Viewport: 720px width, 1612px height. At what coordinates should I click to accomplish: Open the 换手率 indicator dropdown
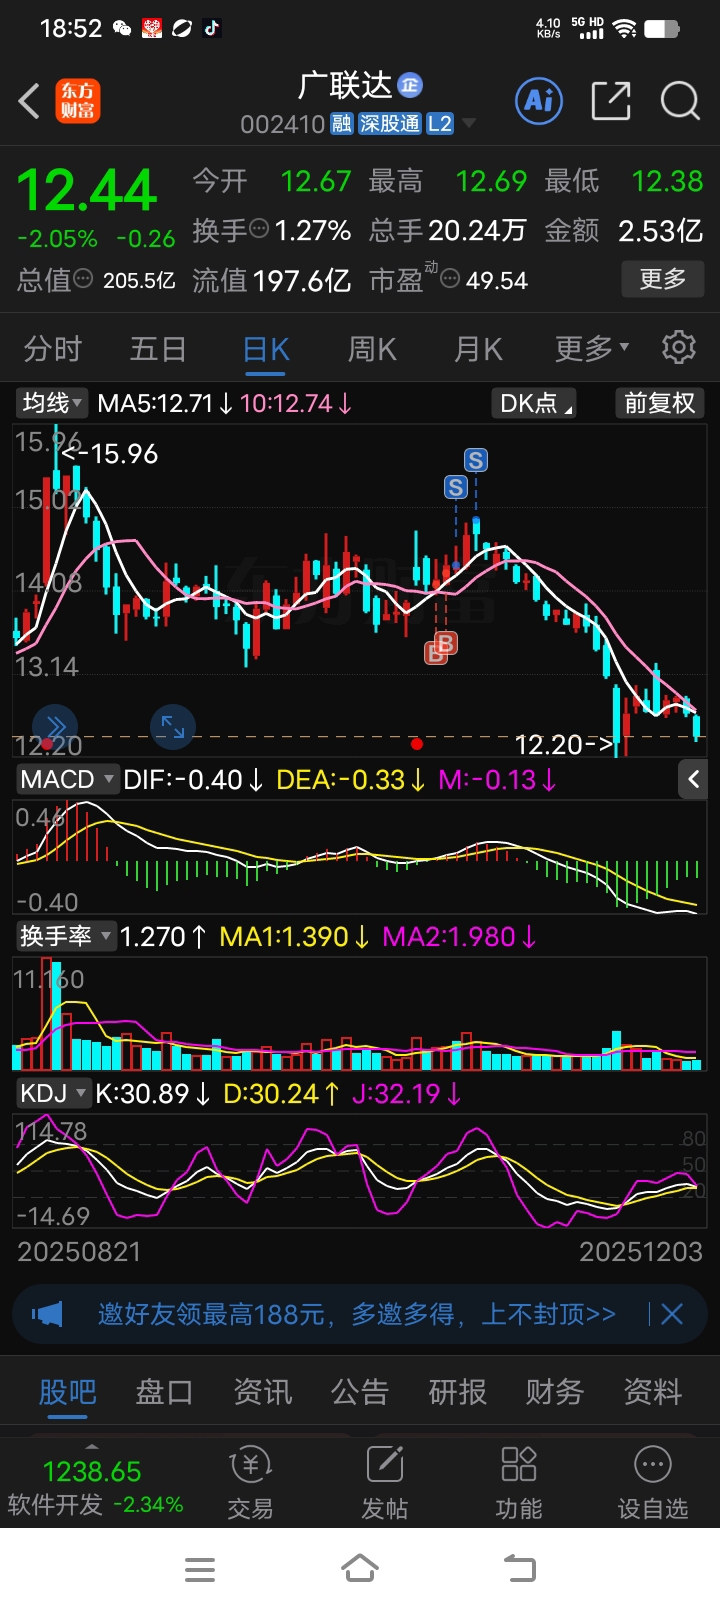click(x=66, y=936)
